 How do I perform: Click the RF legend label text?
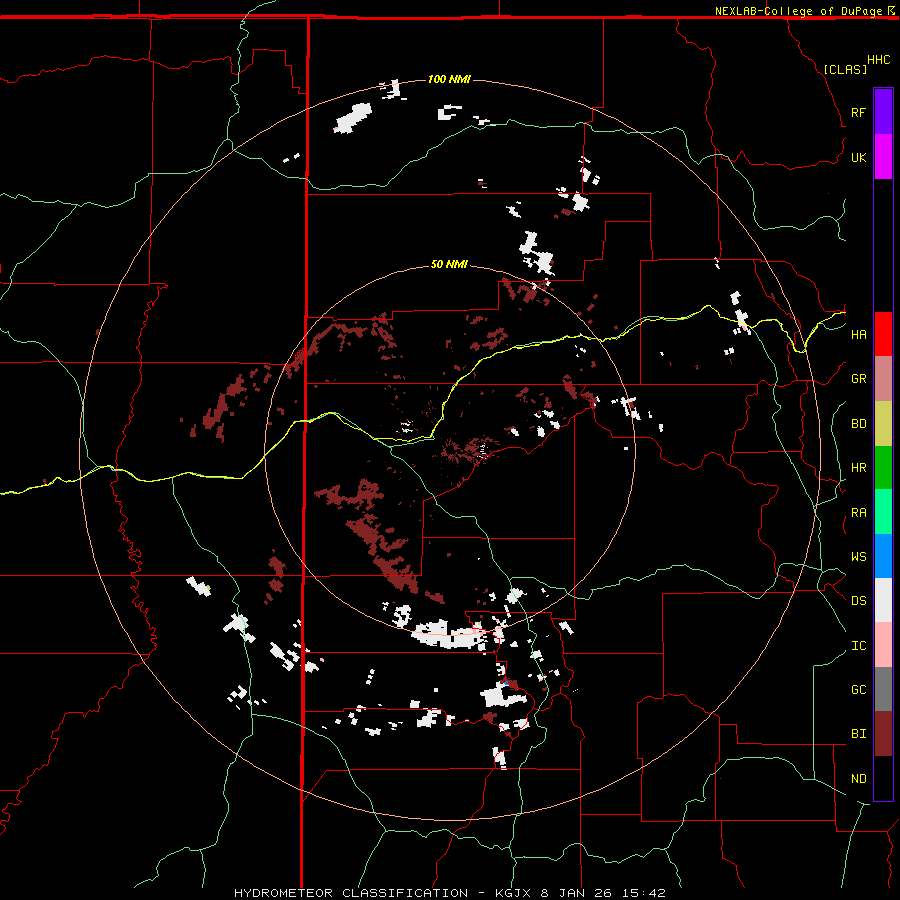point(858,112)
